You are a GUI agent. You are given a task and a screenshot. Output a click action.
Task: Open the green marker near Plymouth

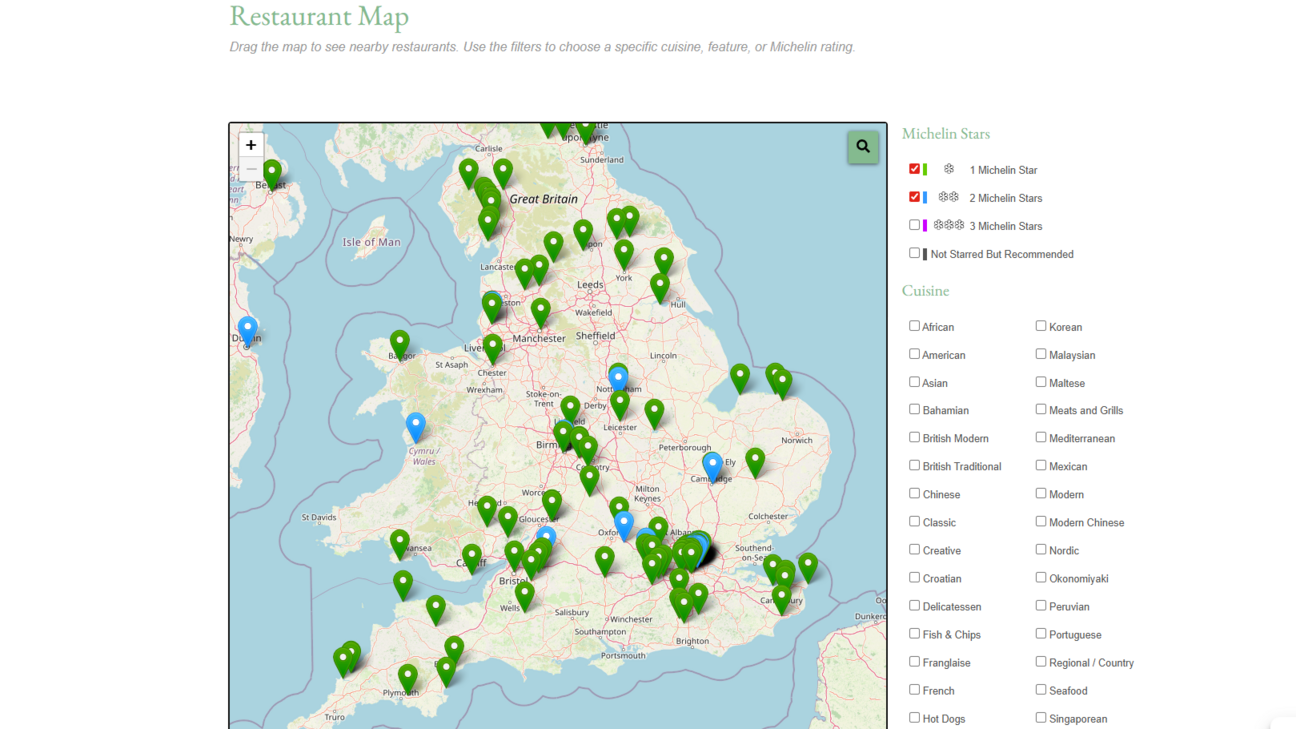point(407,677)
